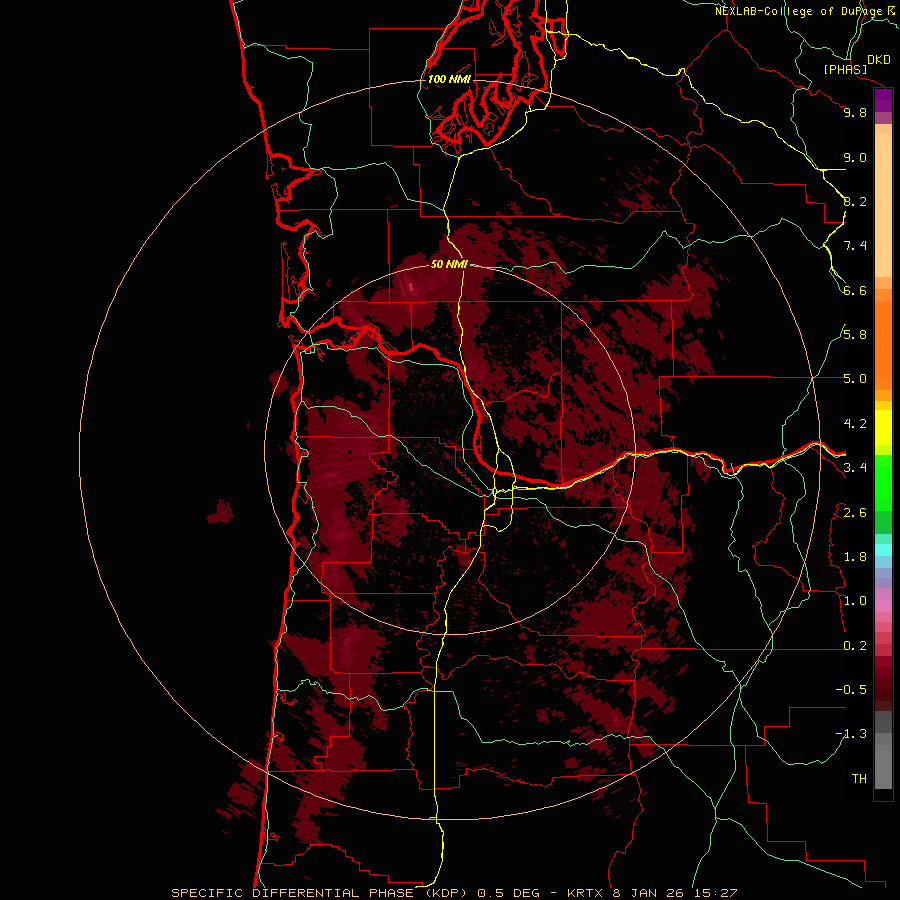Pick the yellow band of the color bar

883,428
